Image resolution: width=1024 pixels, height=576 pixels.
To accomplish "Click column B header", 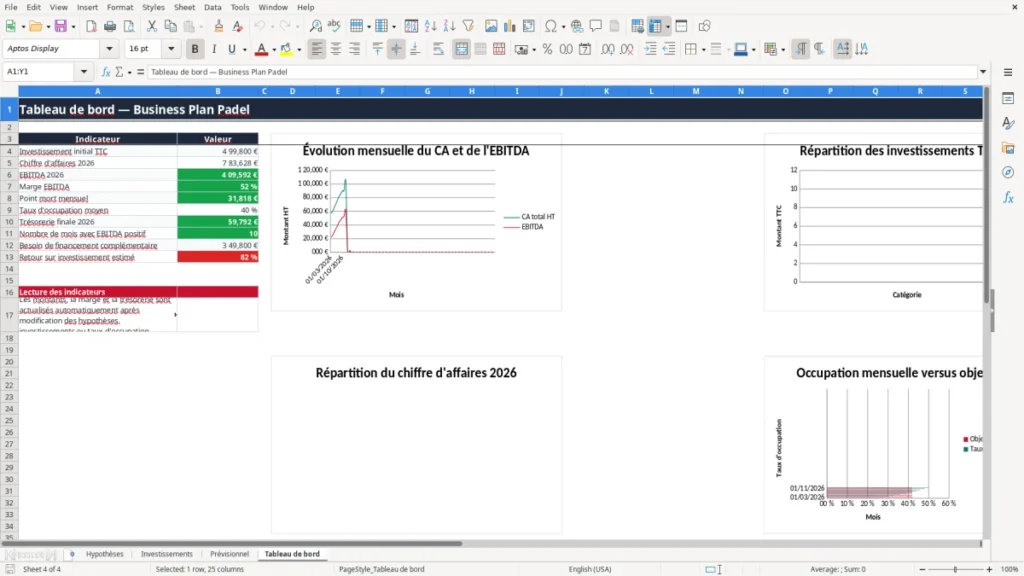I will [217, 91].
